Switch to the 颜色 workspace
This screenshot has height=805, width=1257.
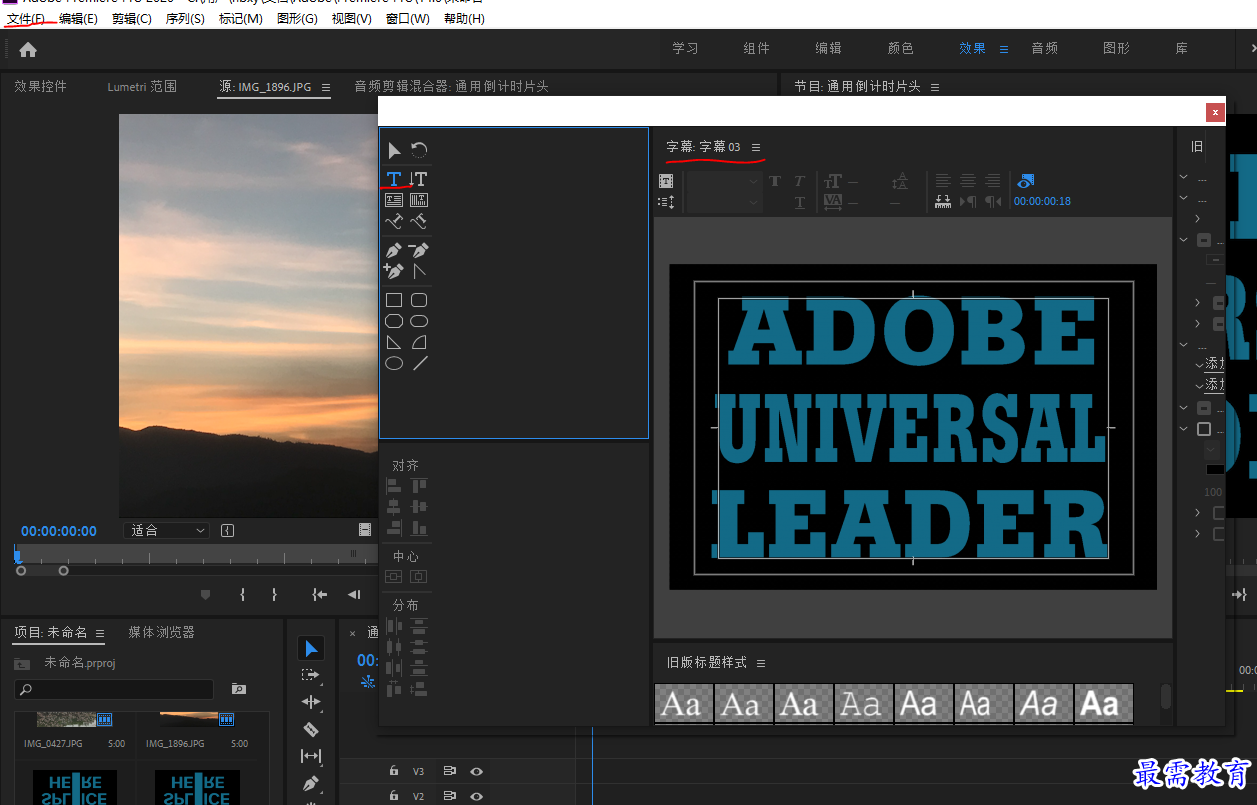[x=901, y=48]
